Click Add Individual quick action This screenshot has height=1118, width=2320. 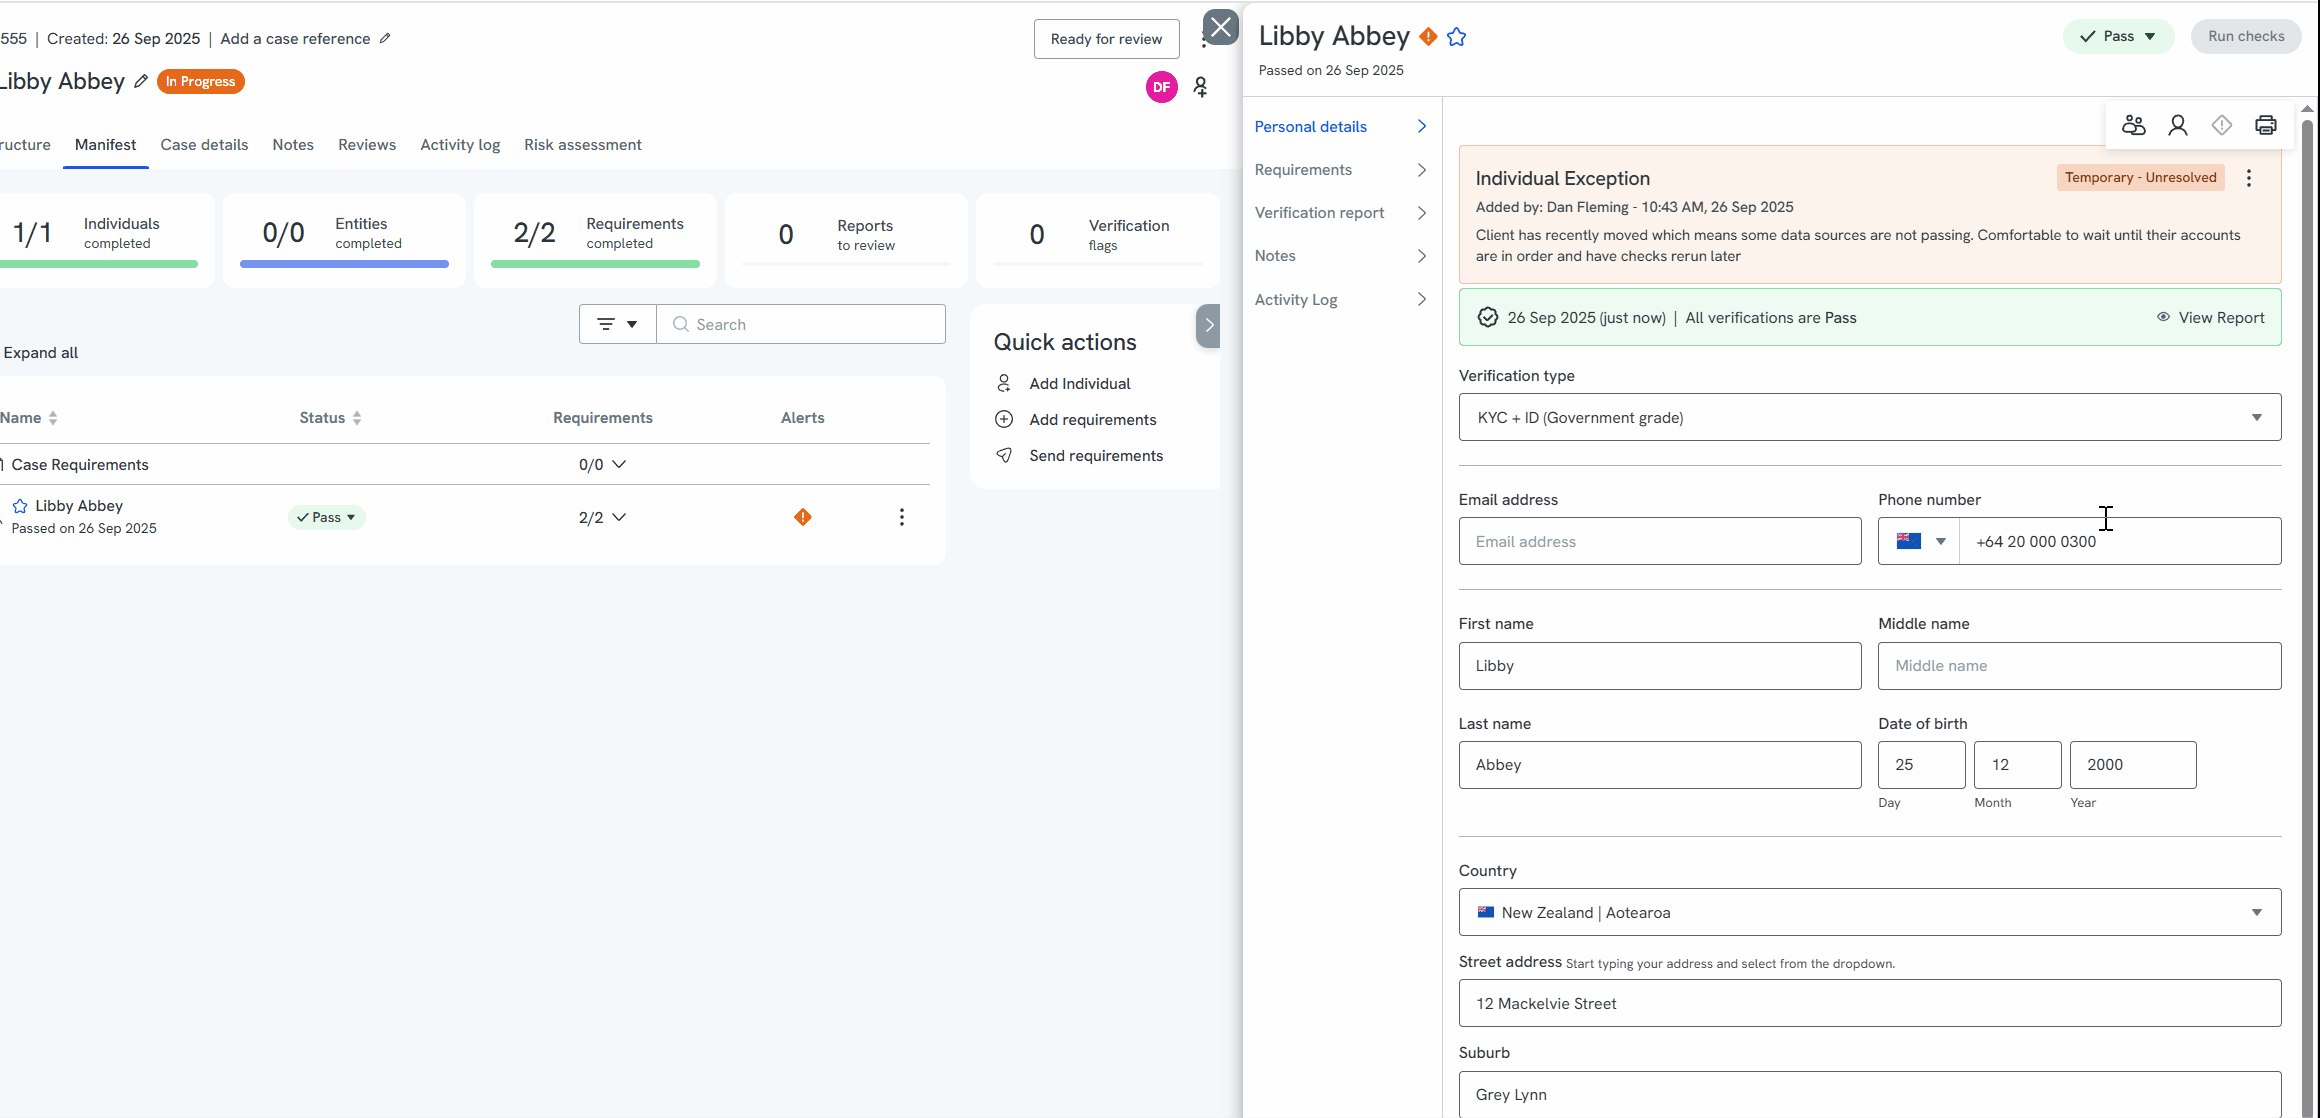1079,384
